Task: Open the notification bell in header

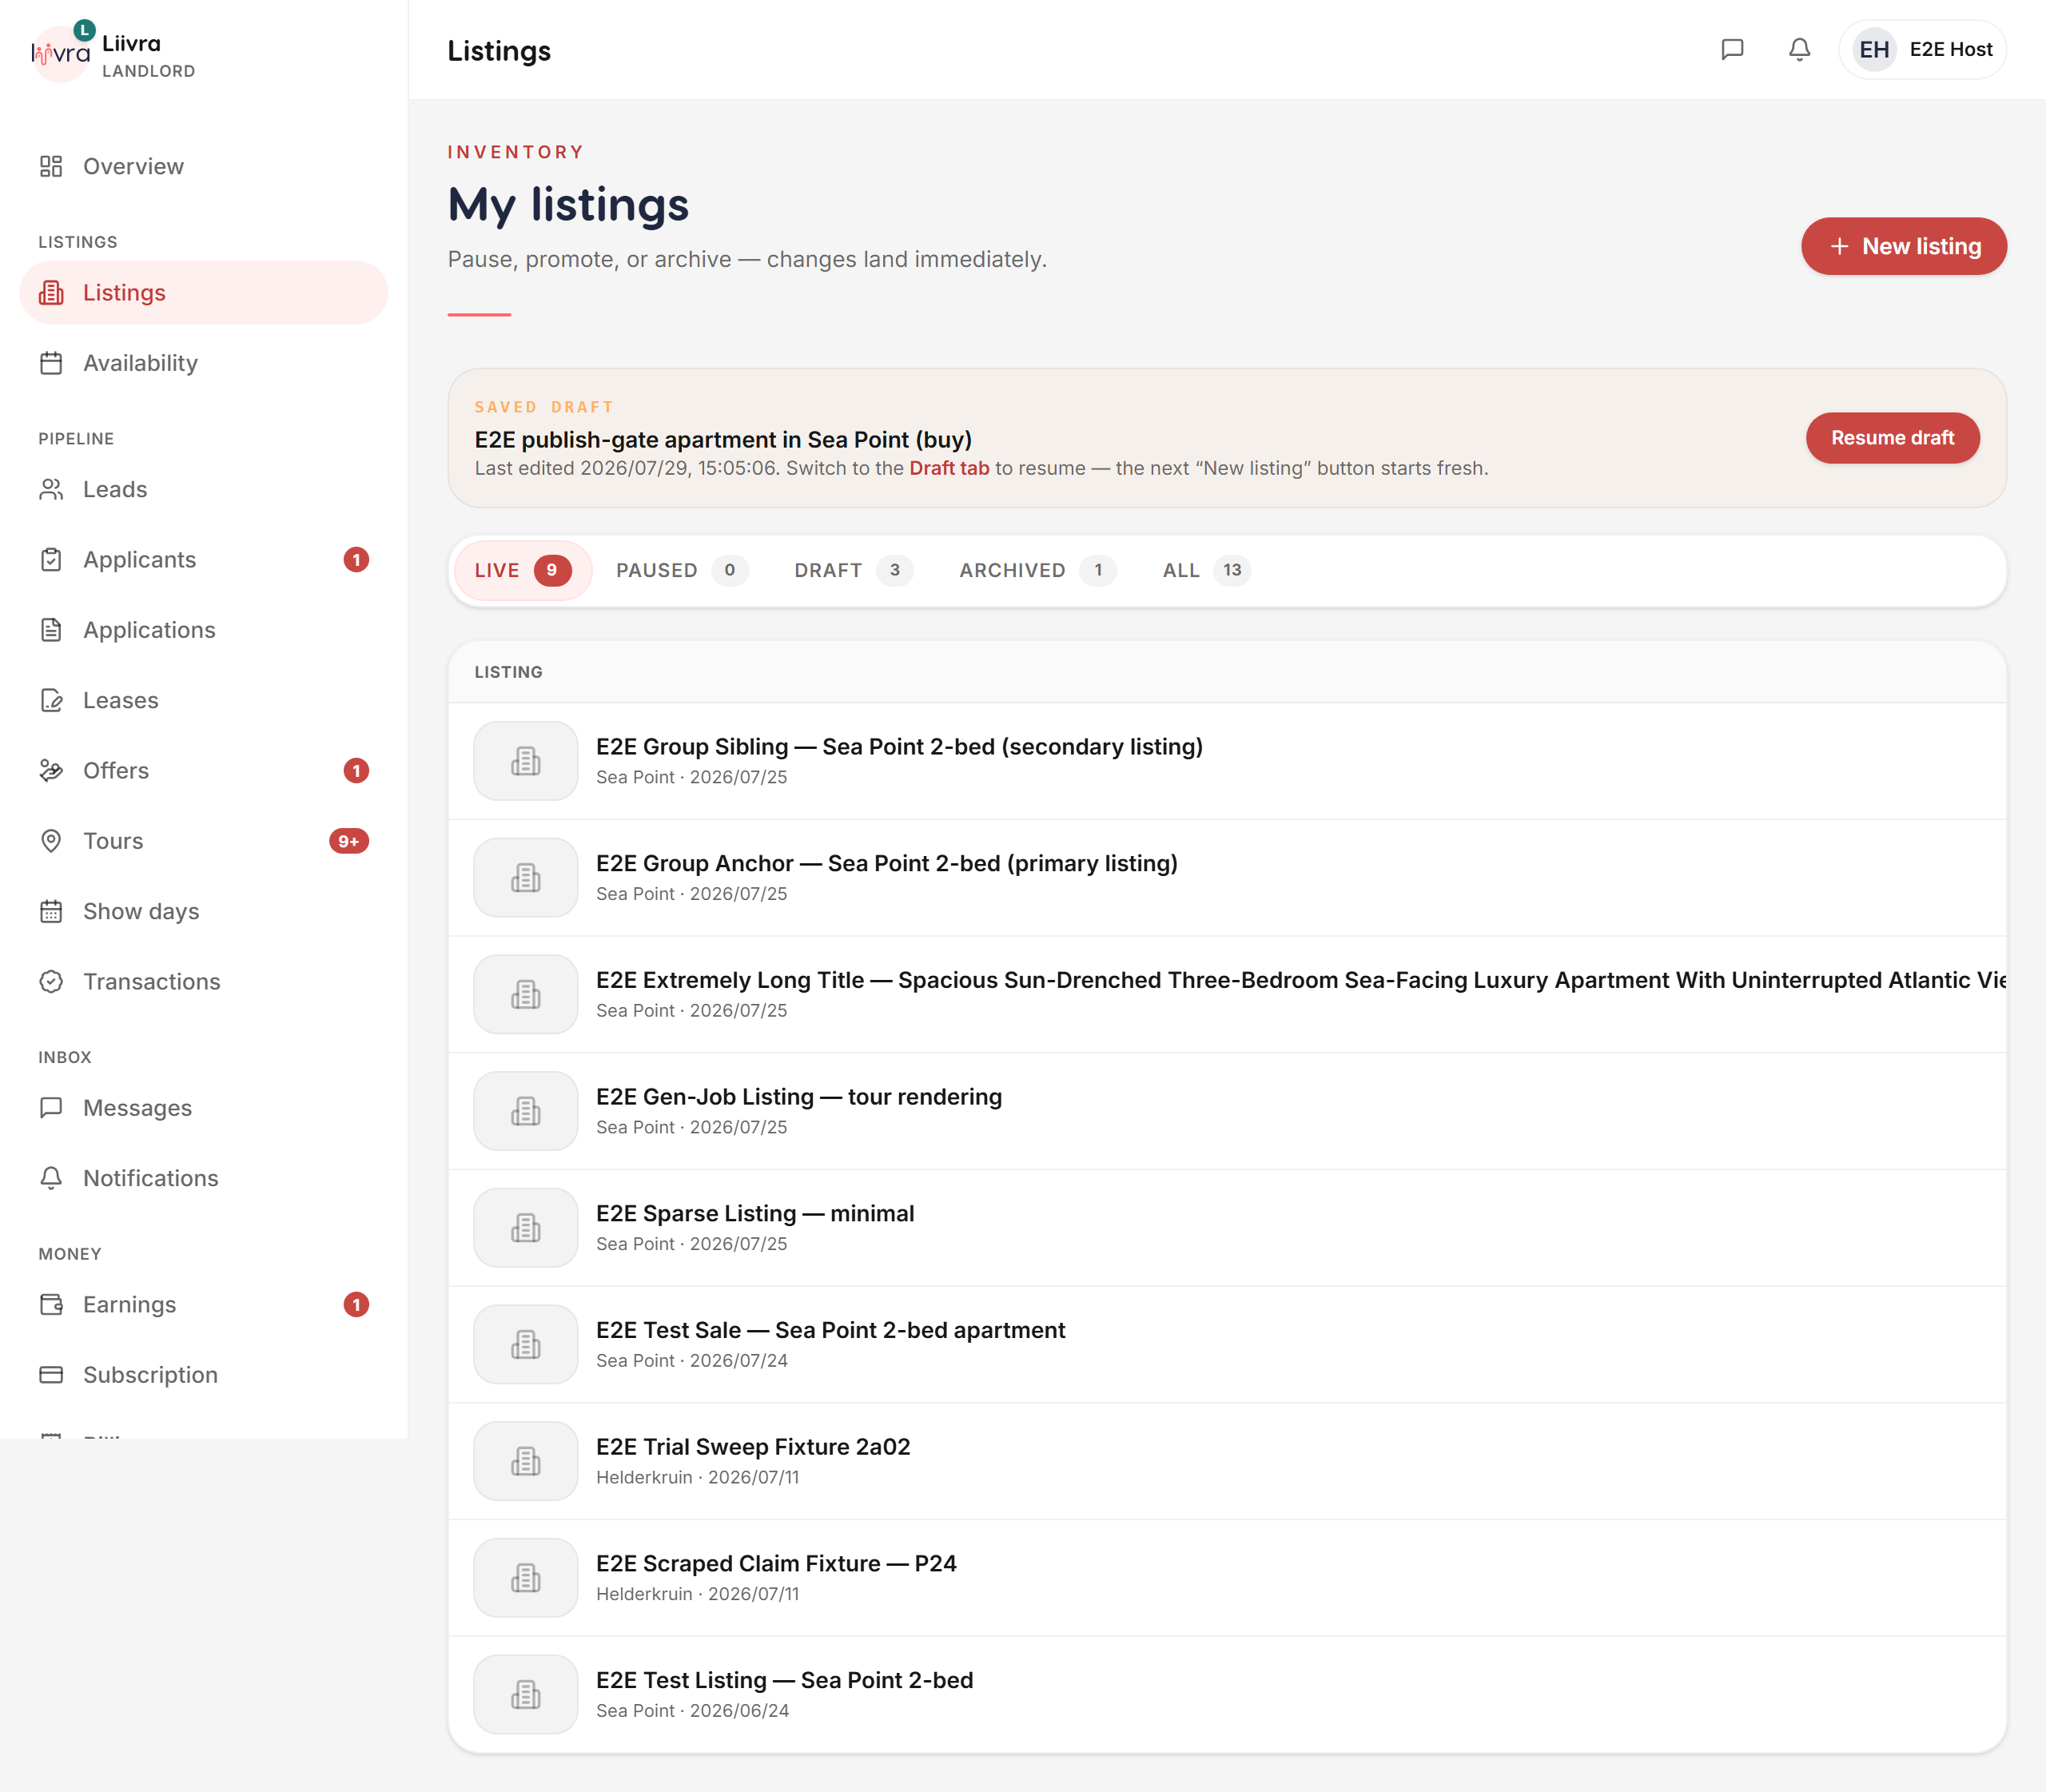Action: click(x=1799, y=49)
